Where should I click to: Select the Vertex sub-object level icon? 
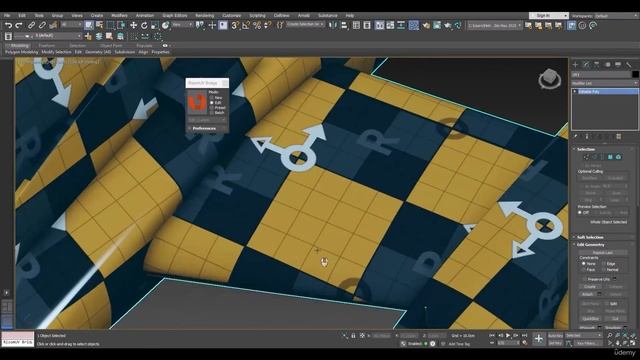(587, 157)
